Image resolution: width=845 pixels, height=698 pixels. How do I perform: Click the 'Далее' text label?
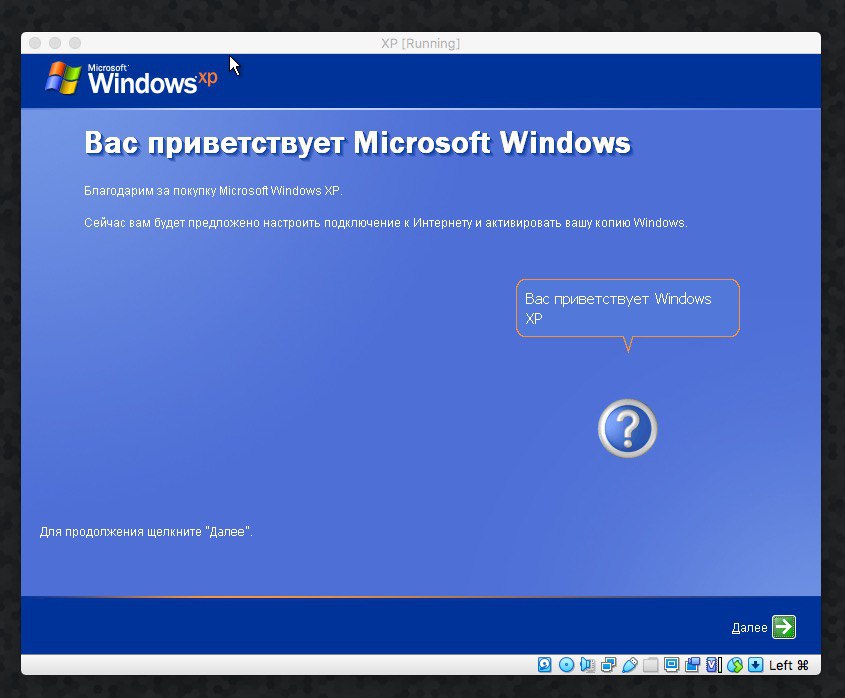click(749, 627)
